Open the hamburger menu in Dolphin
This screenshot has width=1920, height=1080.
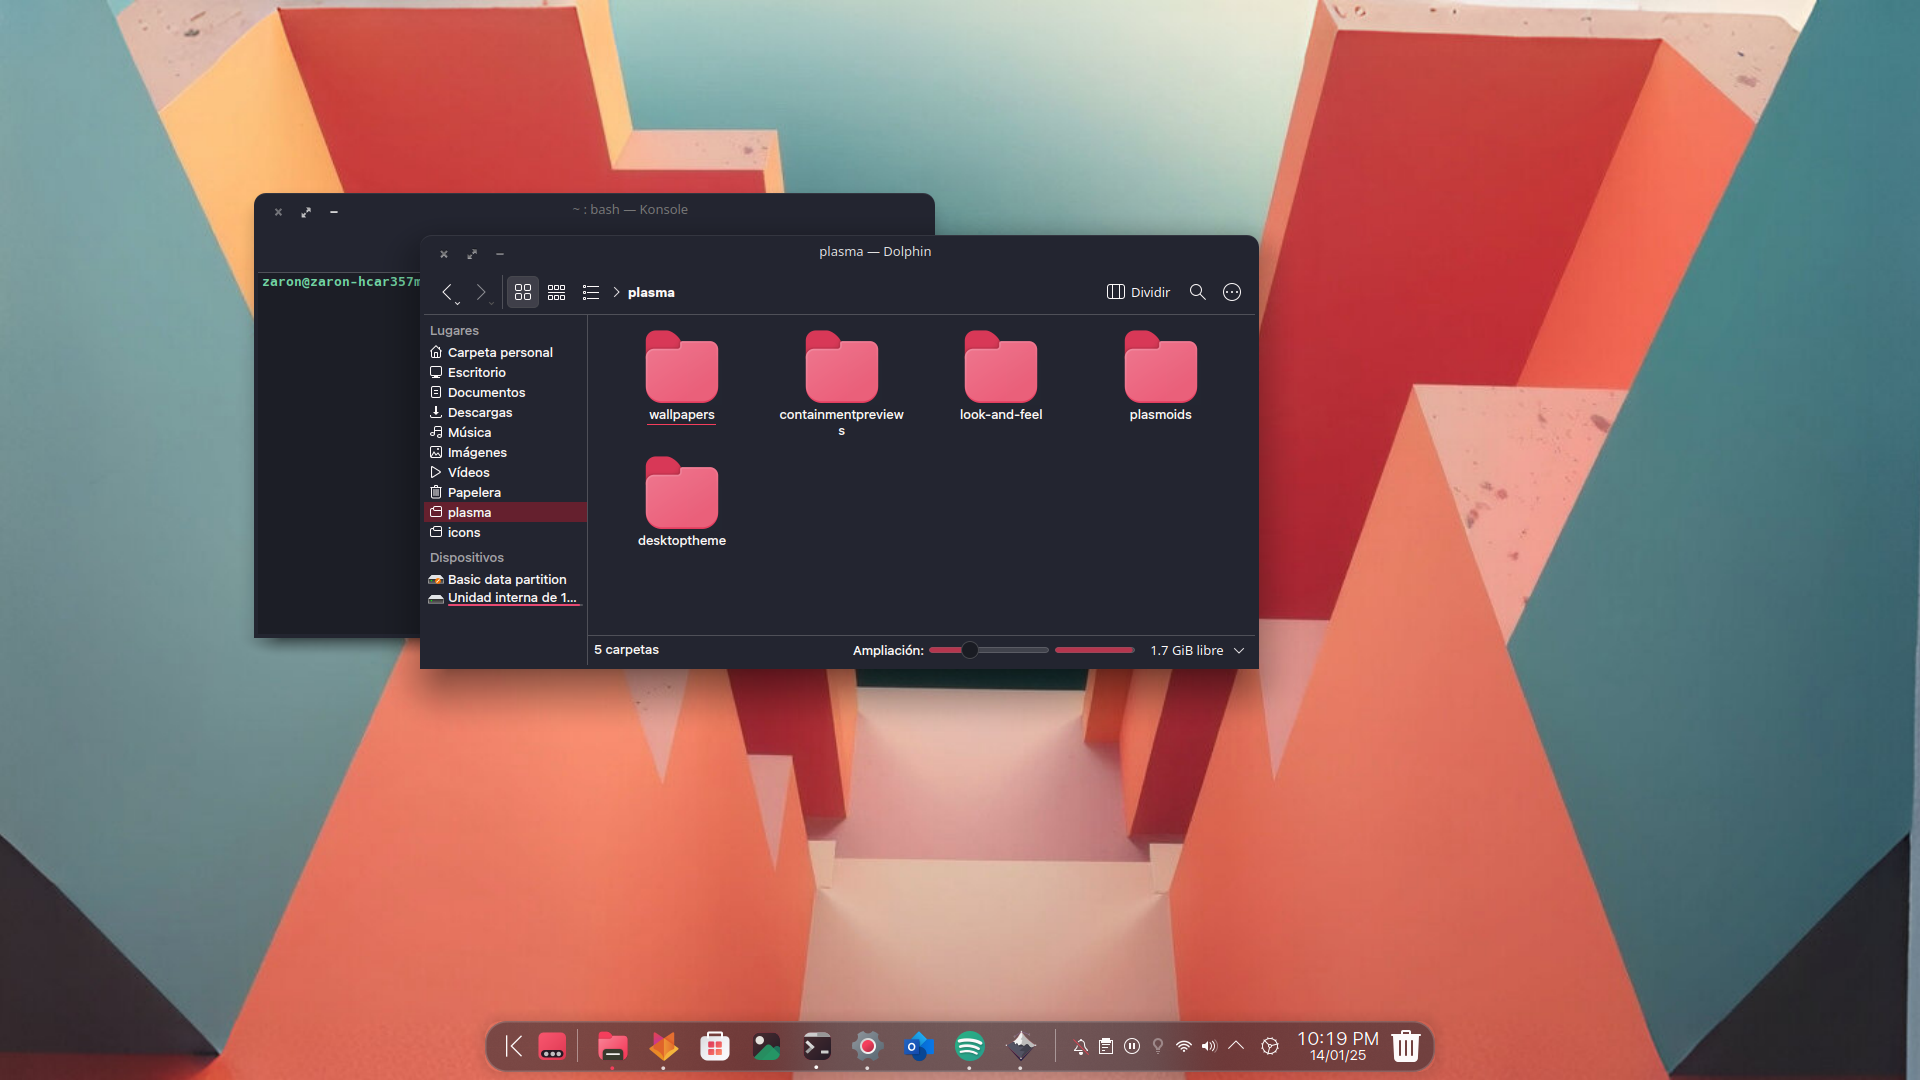coord(1231,292)
